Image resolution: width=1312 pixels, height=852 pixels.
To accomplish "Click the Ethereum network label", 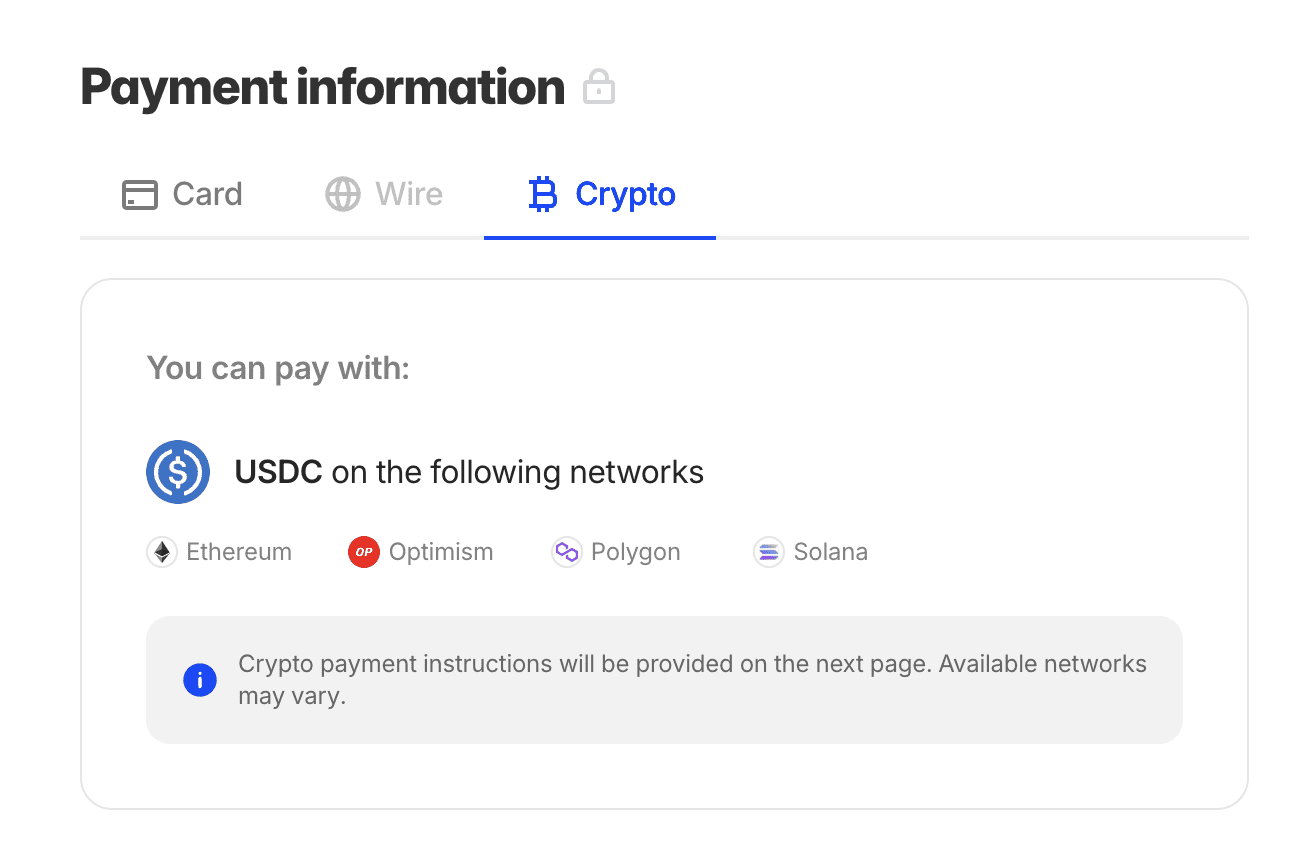I will (x=239, y=552).
